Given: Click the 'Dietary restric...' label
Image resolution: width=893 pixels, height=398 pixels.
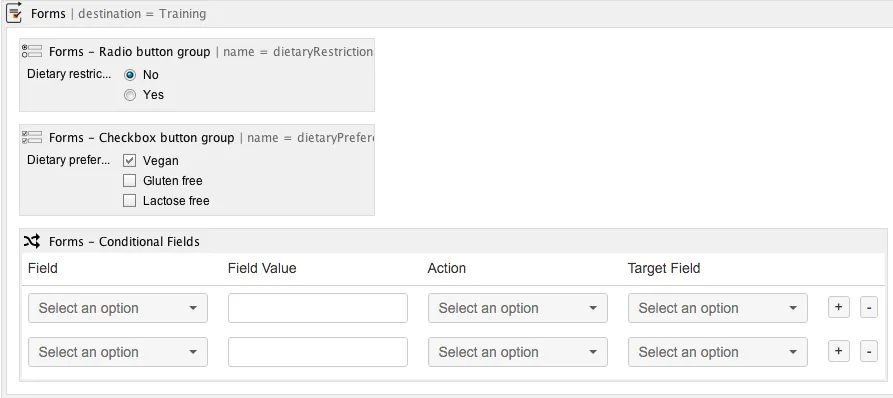Looking at the screenshot, I should pyautogui.click(x=69, y=74).
